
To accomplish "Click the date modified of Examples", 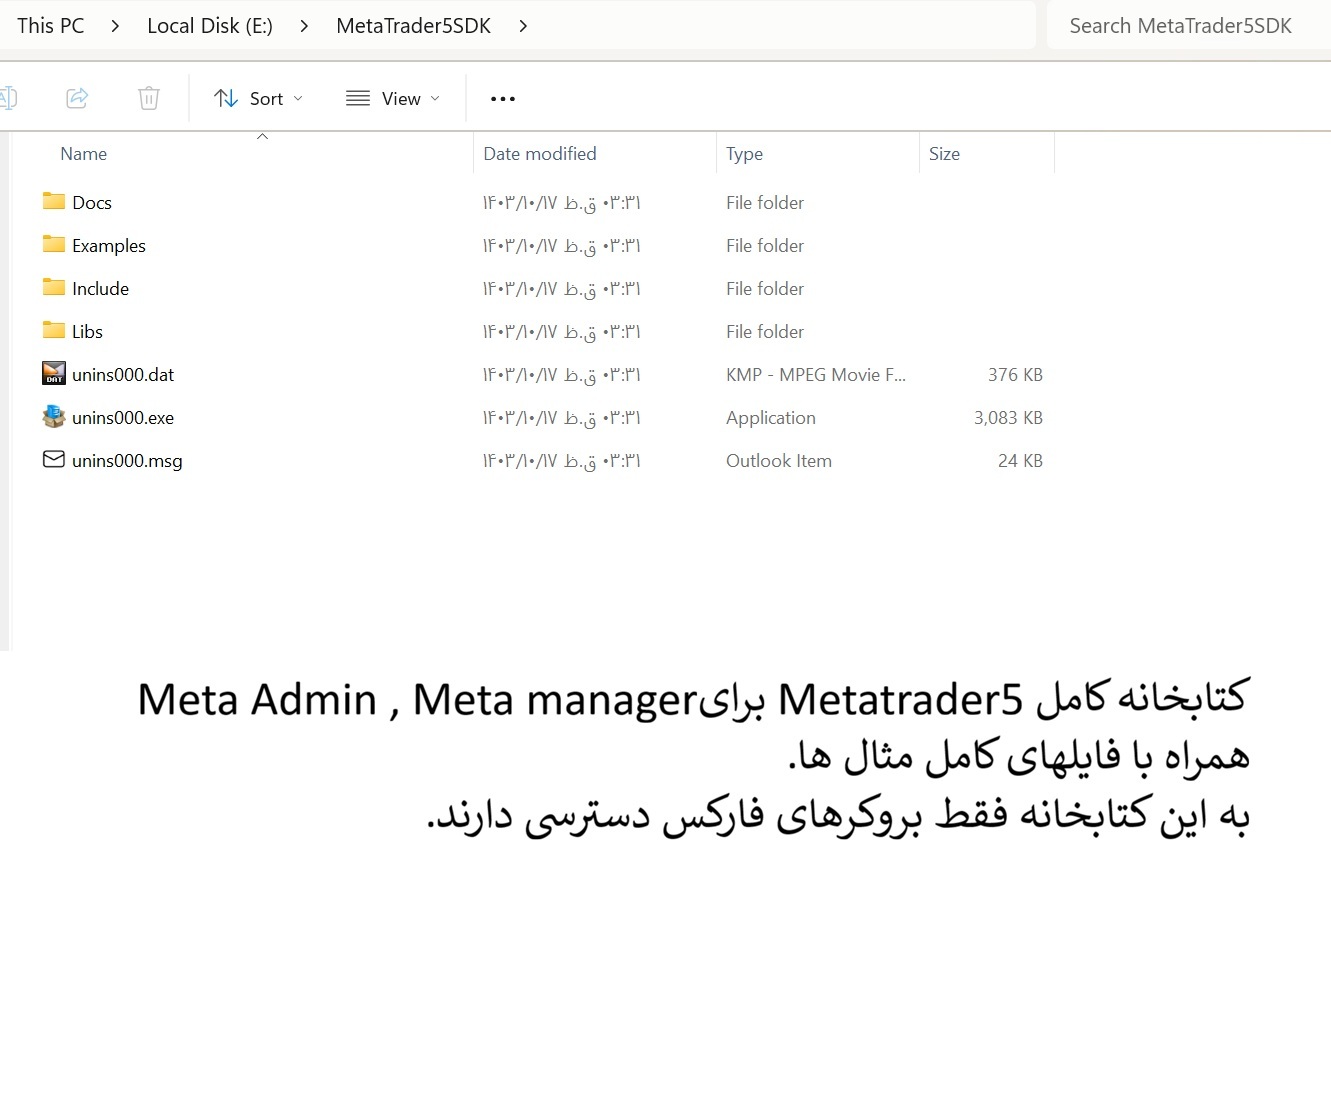I will pos(562,245).
